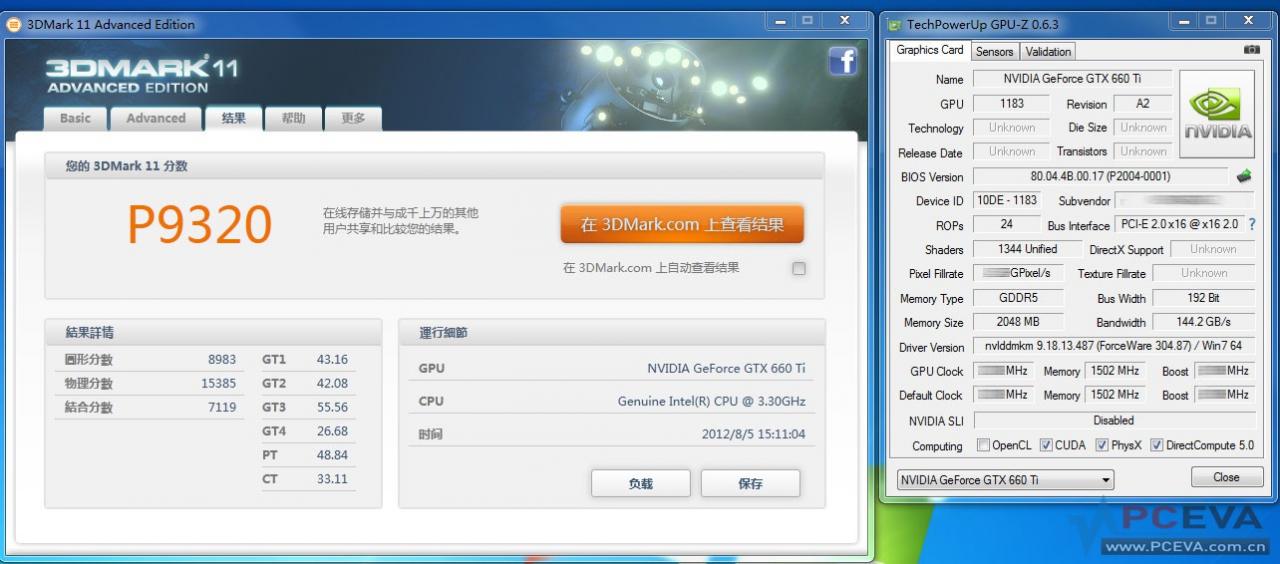The height and width of the screenshot is (564, 1280).
Task: Click the combined score 7119
Action: click(223, 408)
